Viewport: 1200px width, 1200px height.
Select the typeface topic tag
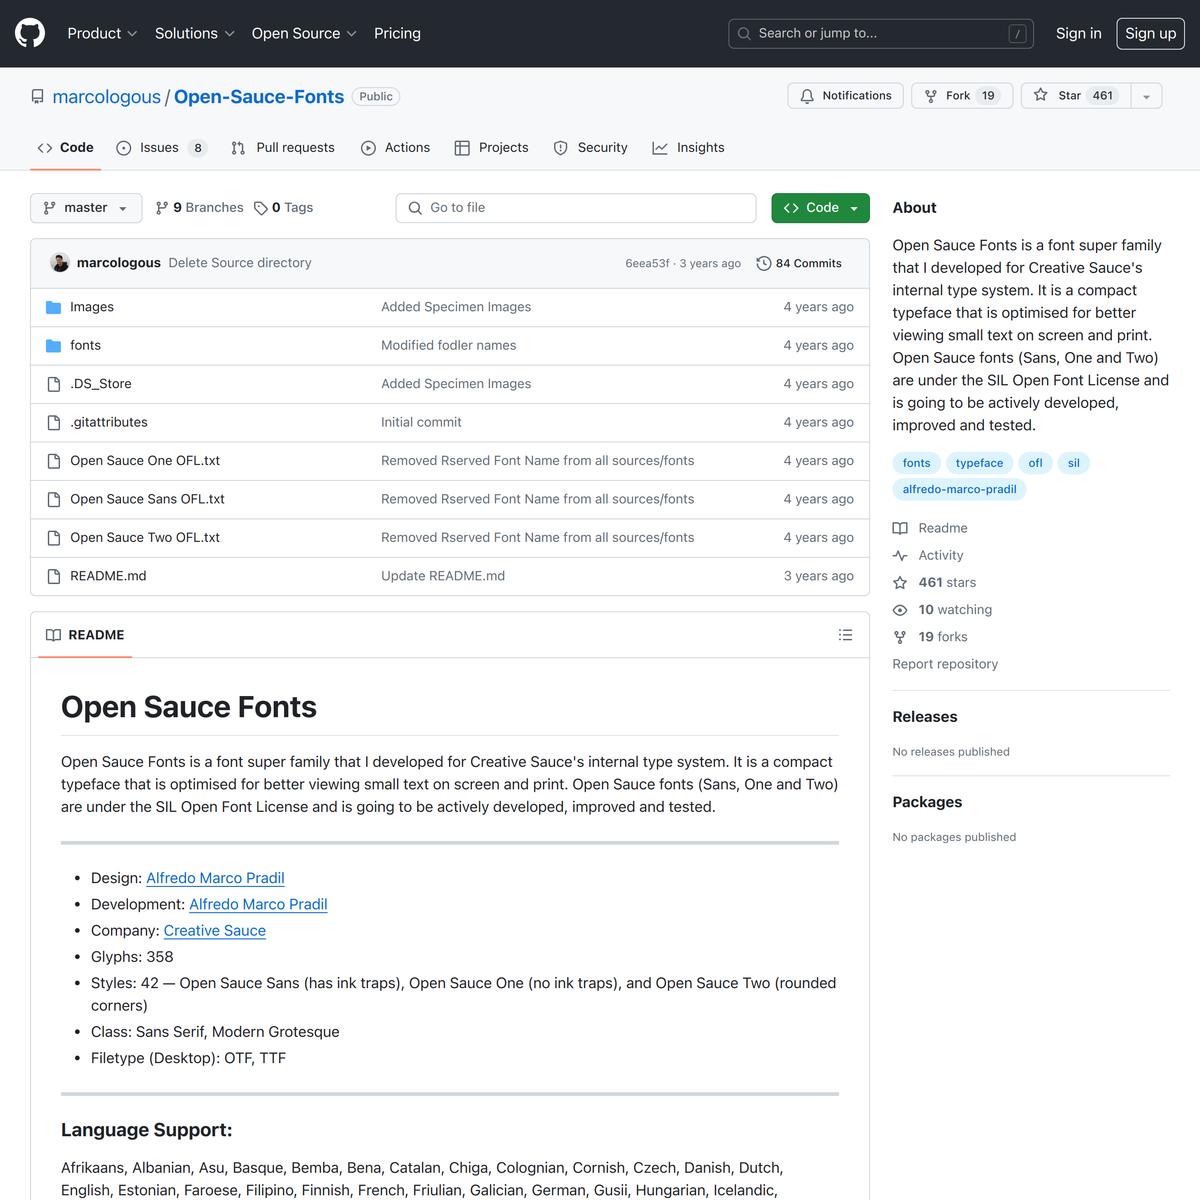coord(979,463)
